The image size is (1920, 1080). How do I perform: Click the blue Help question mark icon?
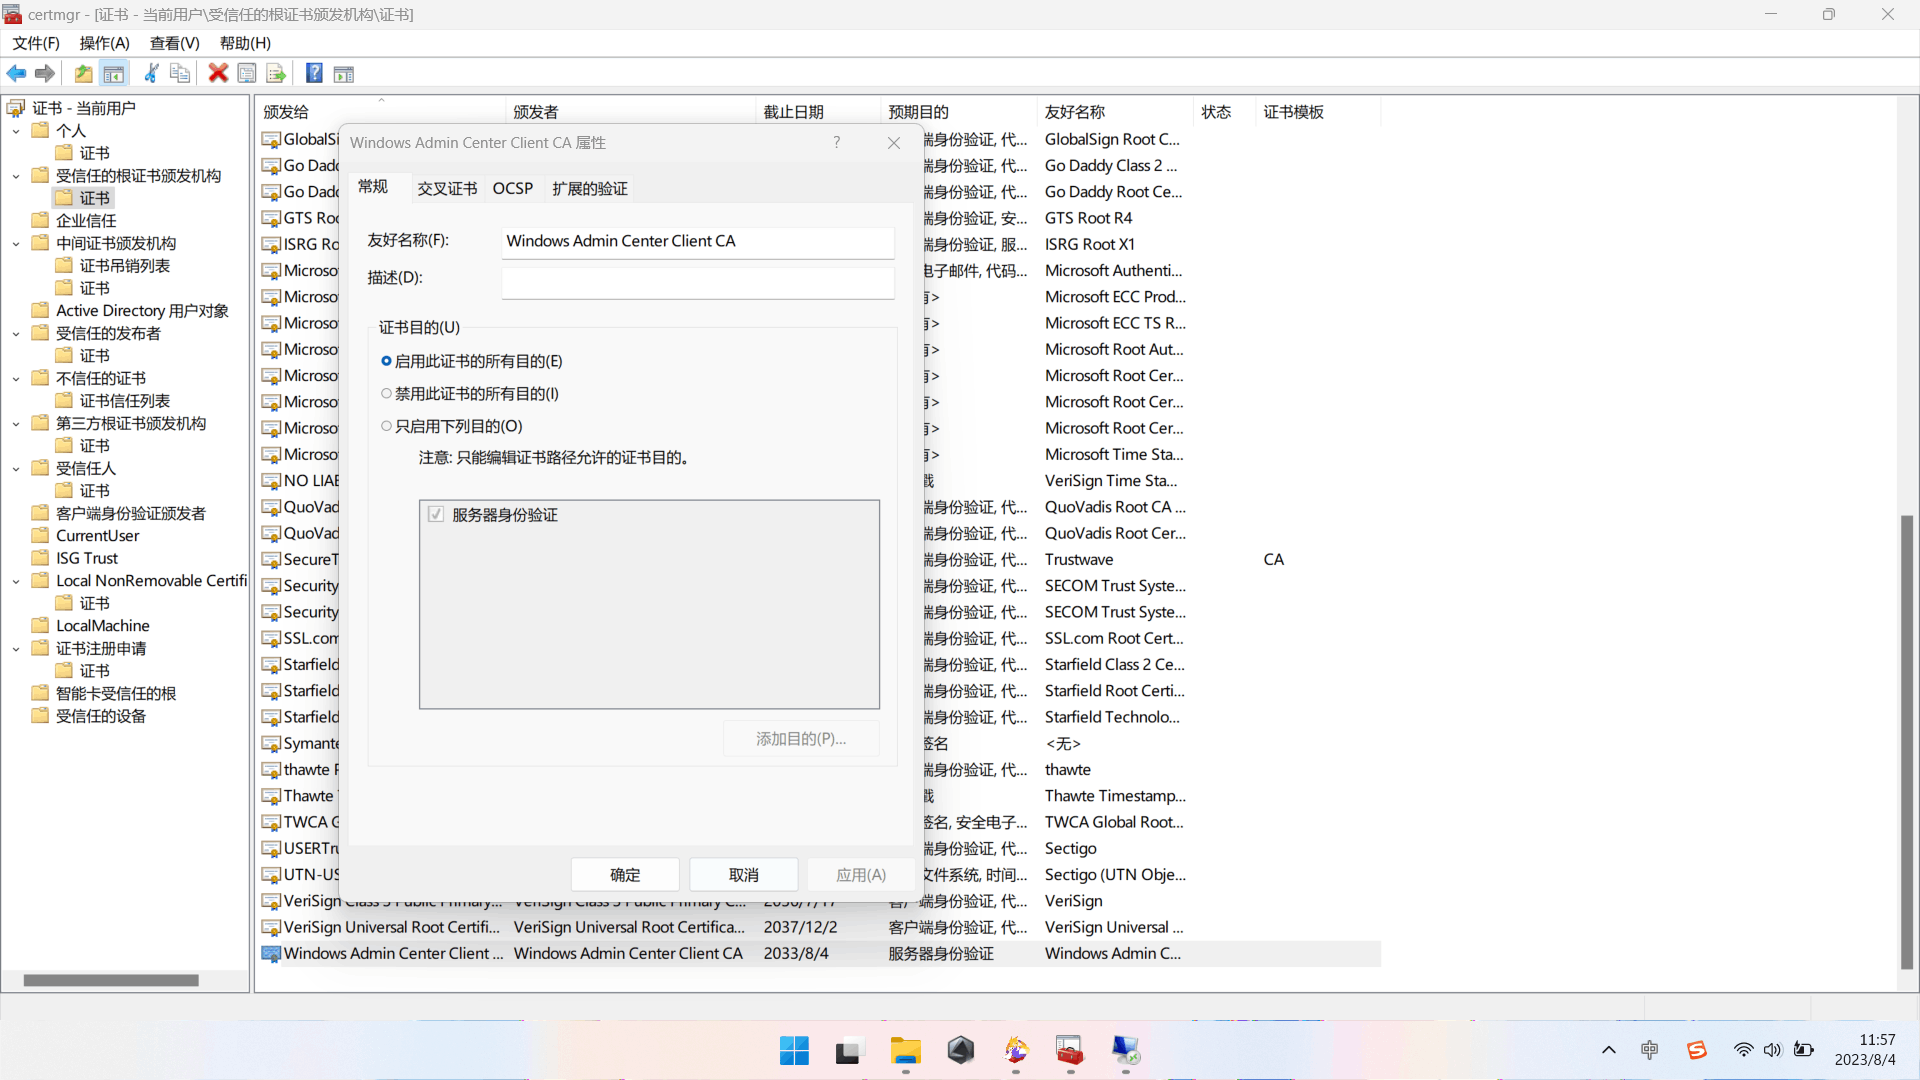point(314,73)
